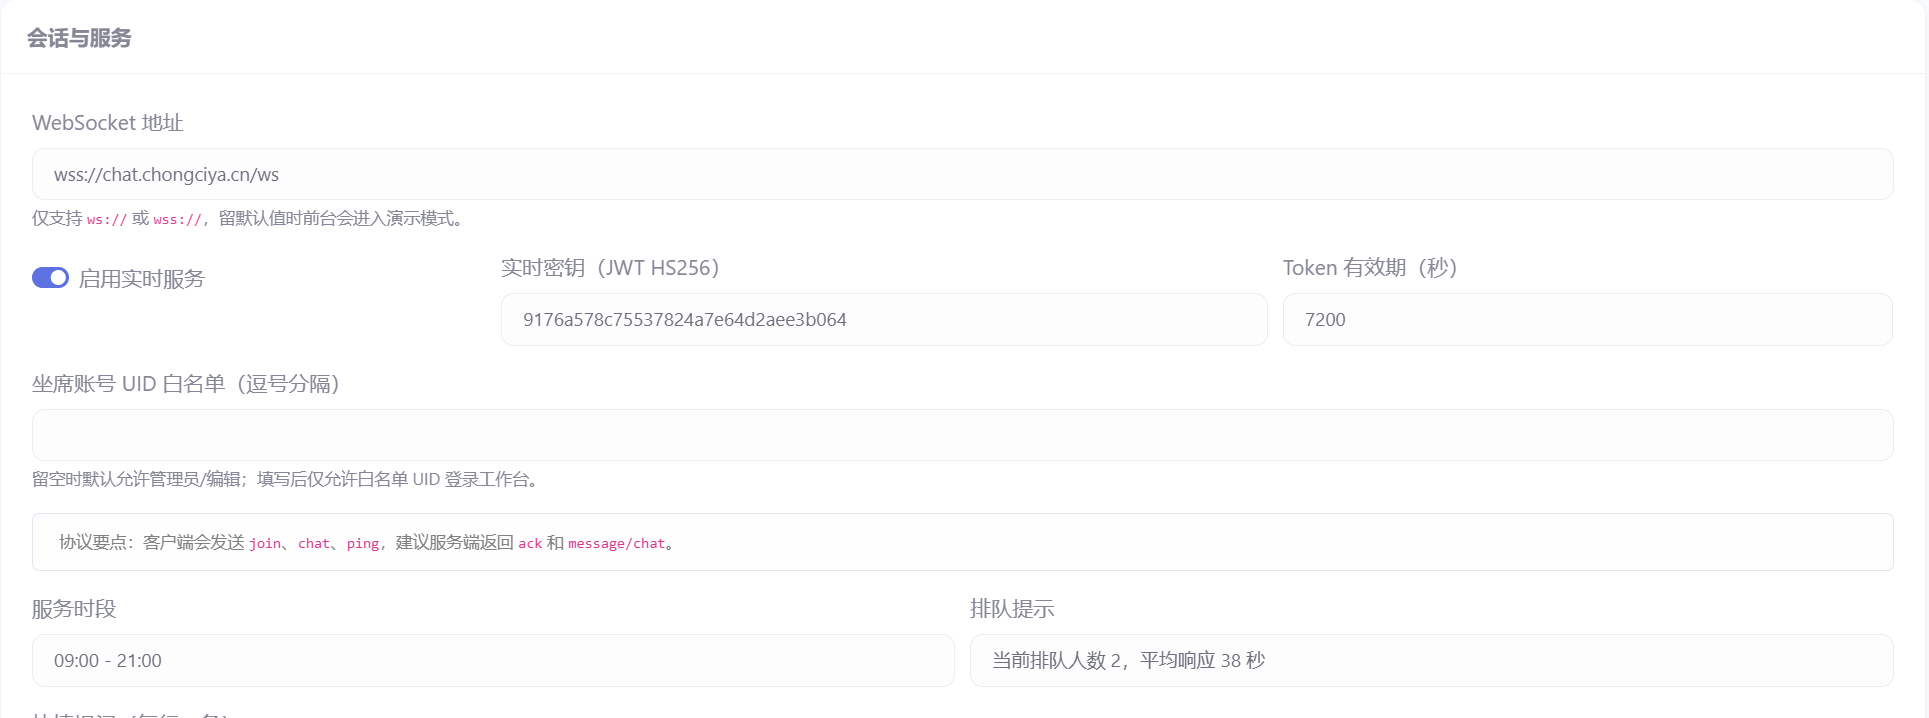Click the join code keyword in 协议要点
1929x718 pixels.
265,544
